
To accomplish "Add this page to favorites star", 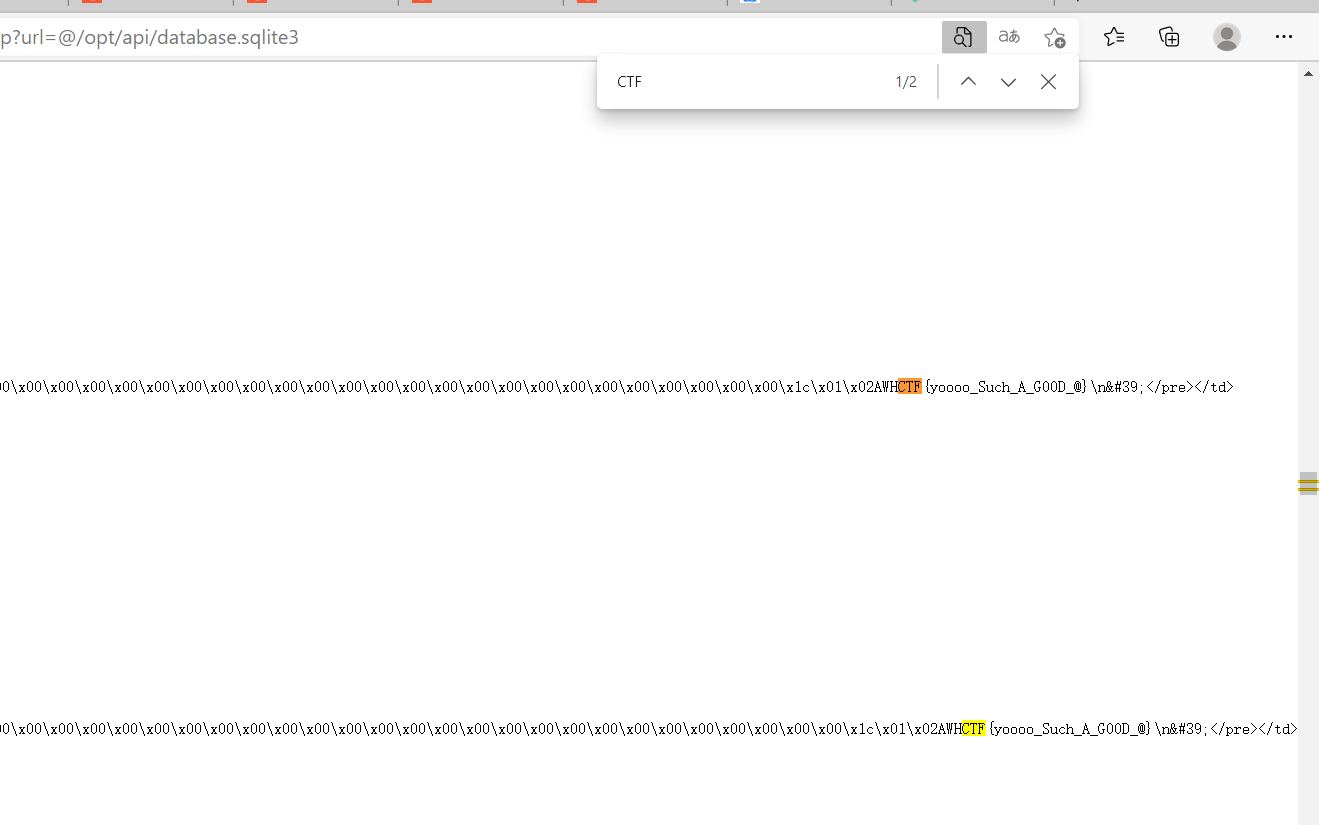I will [x=1055, y=38].
